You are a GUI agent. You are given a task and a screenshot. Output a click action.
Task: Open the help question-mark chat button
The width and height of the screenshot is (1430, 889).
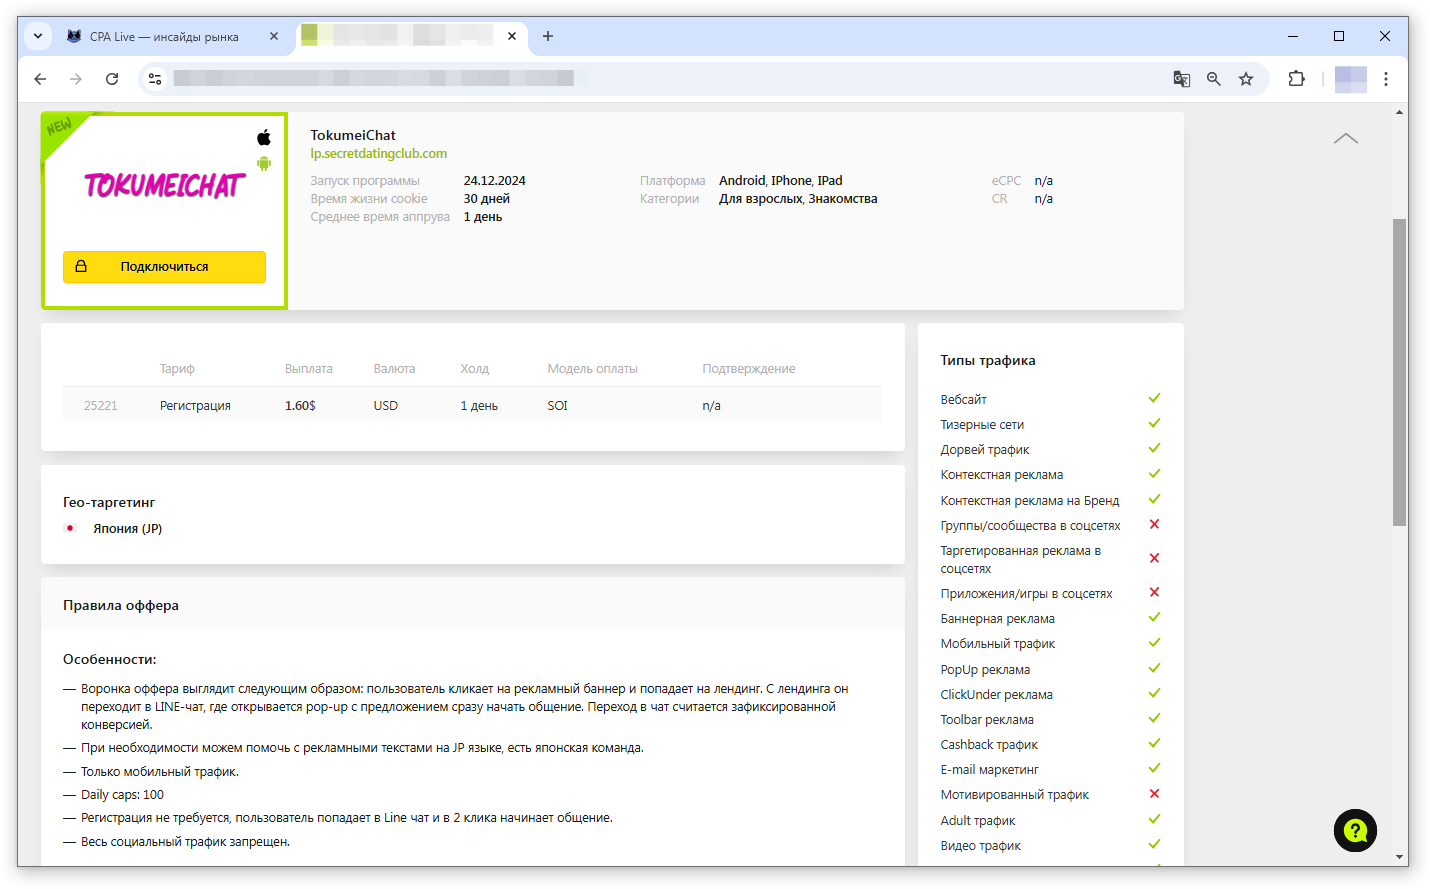pyautogui.click(x=1355, y=830)
